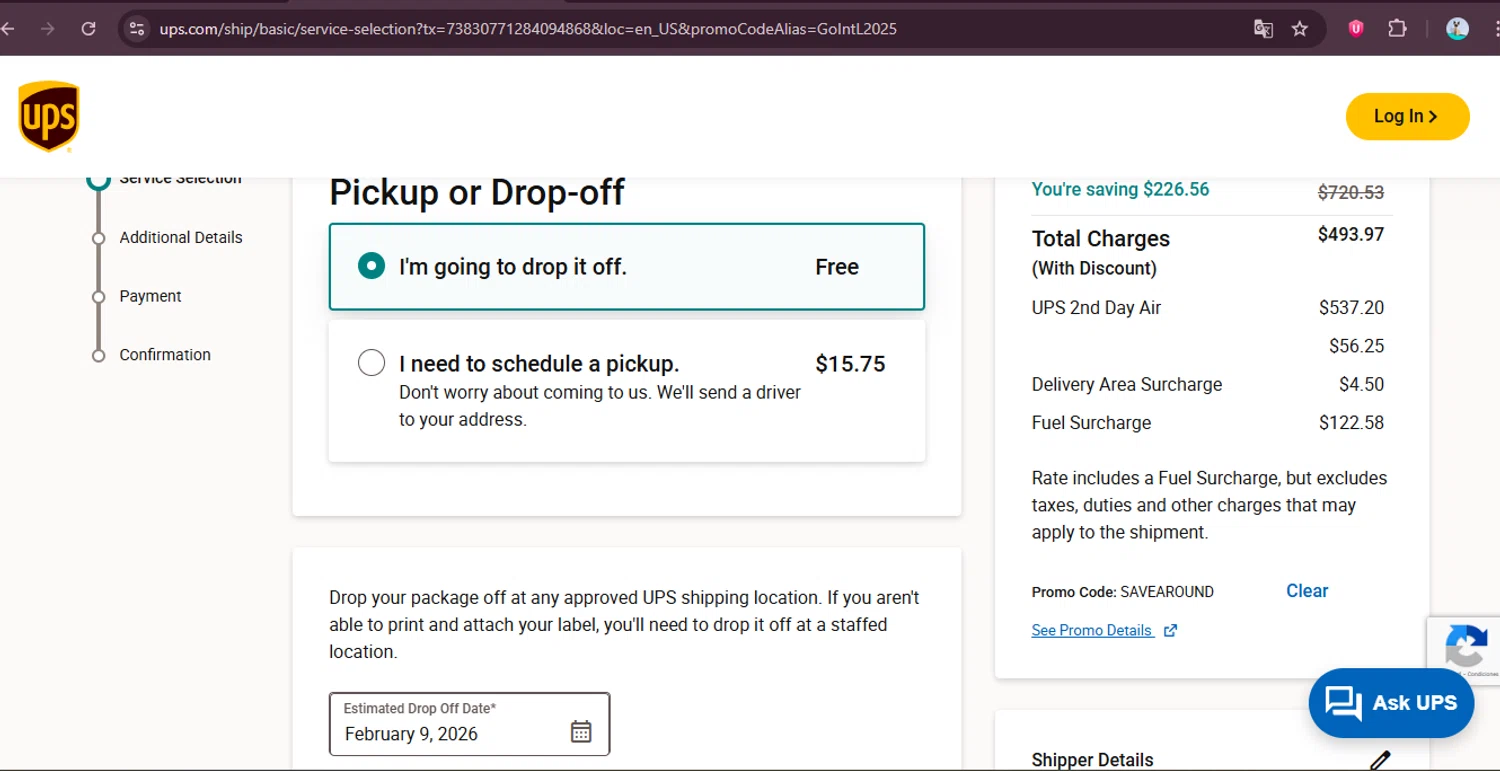
Task: Open the browser profile avatar
Action: pos(1457,29)
